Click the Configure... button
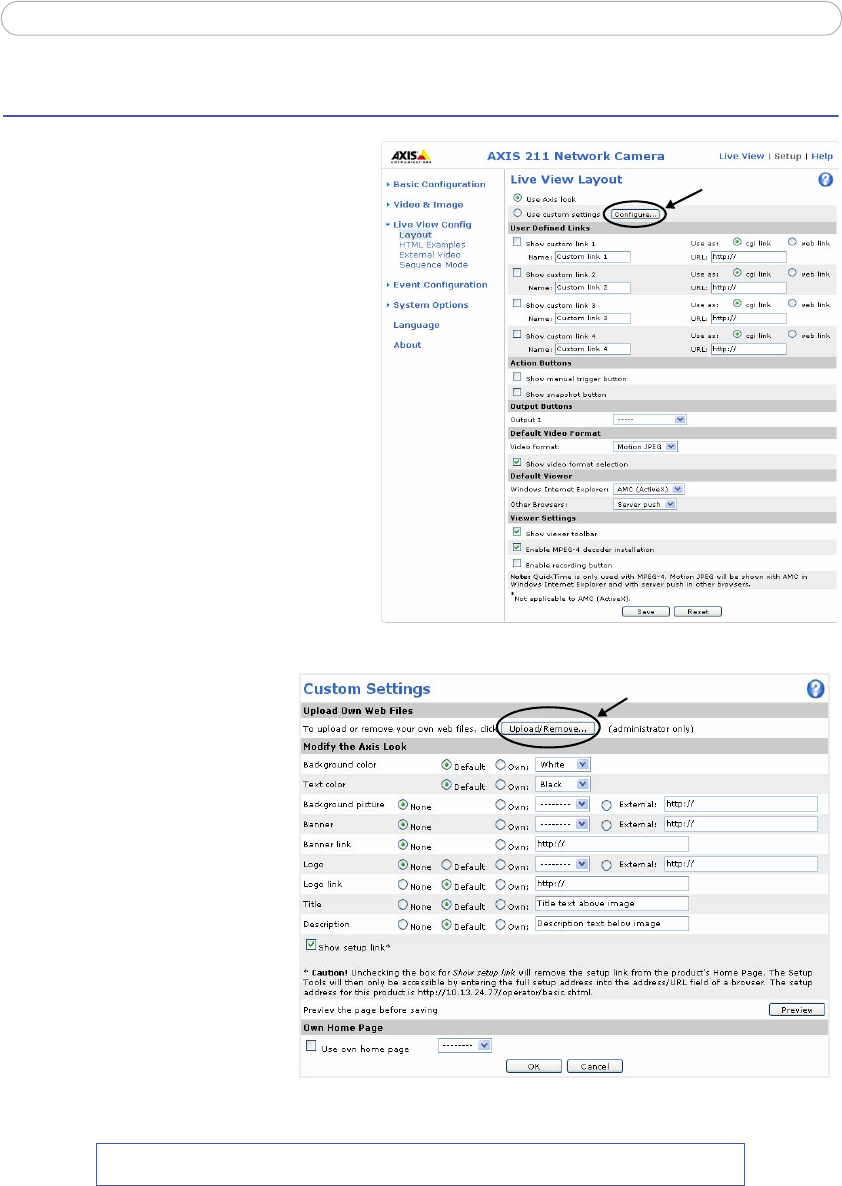842x1186 pixels. pyautogui.click(x=635, y=214)
